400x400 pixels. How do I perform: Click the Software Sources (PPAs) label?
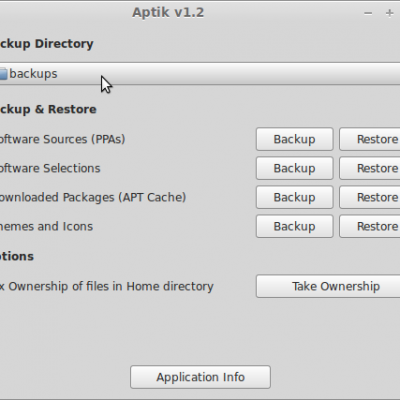click(62, 139)
